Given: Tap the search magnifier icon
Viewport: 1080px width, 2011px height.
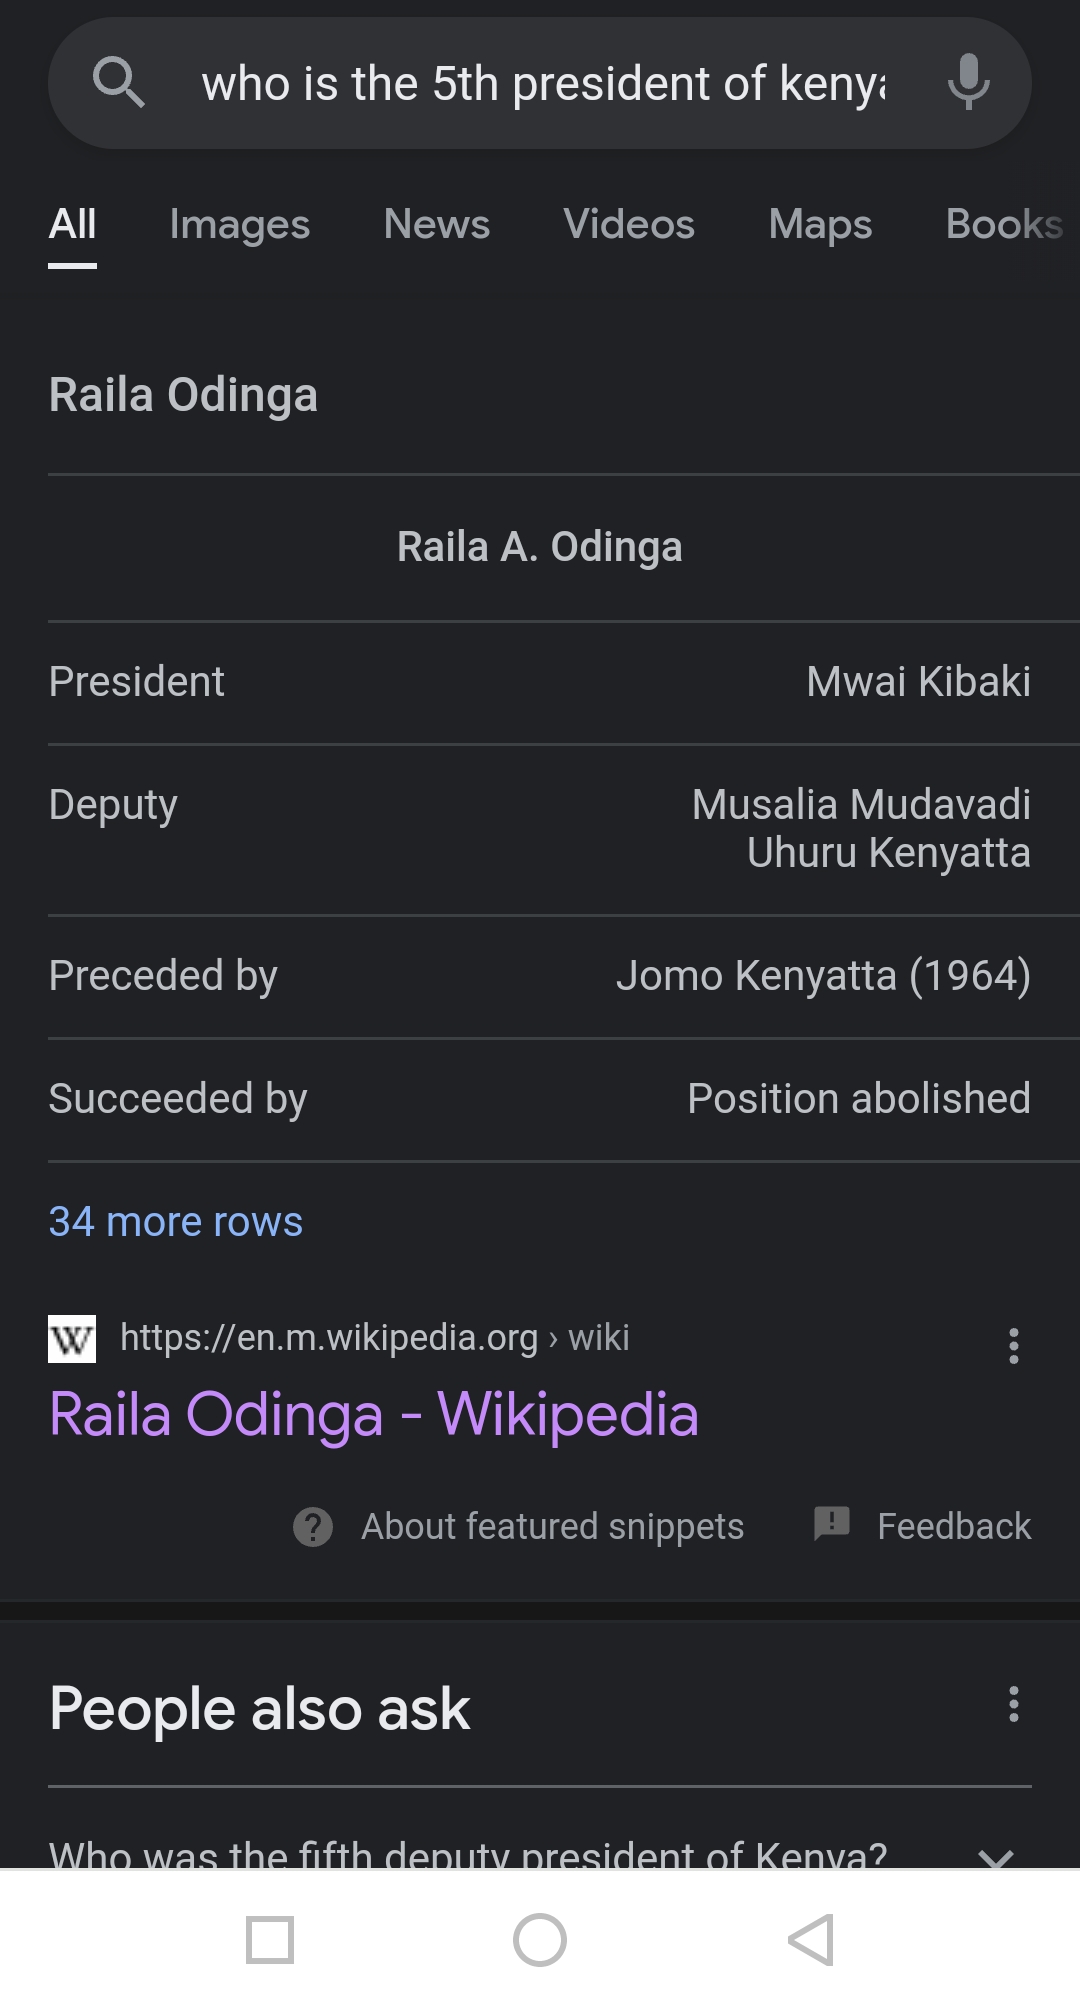Looking at the screenshot, I should 118,82.
